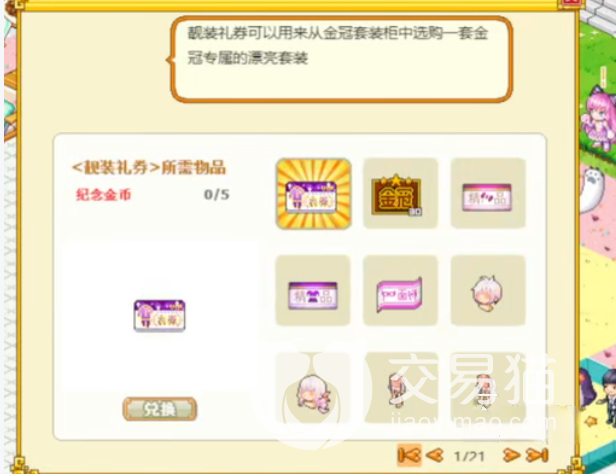This screenshot has width=616, height=474.
Task: Choose the purple 精品 clothing voucher
Action: point(313,290)
